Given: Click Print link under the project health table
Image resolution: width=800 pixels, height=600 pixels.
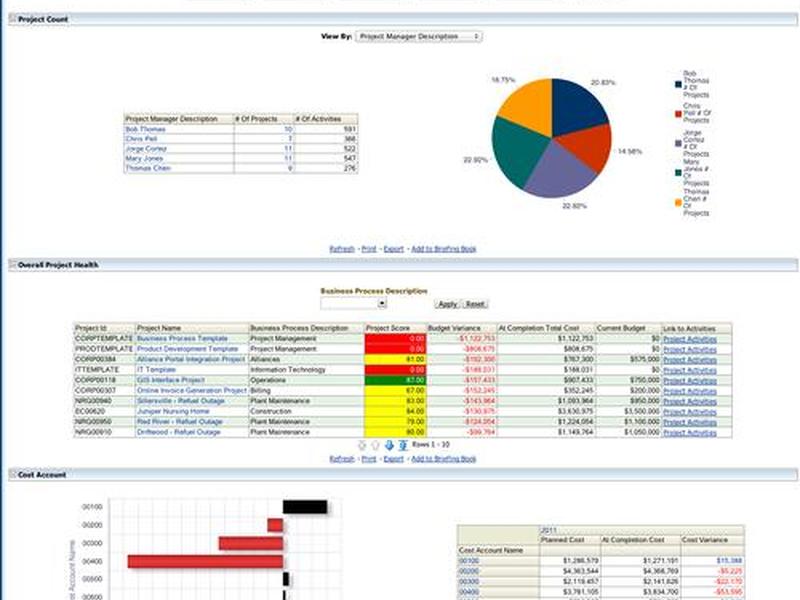Looking at the screenshot, I should (369, 459).
